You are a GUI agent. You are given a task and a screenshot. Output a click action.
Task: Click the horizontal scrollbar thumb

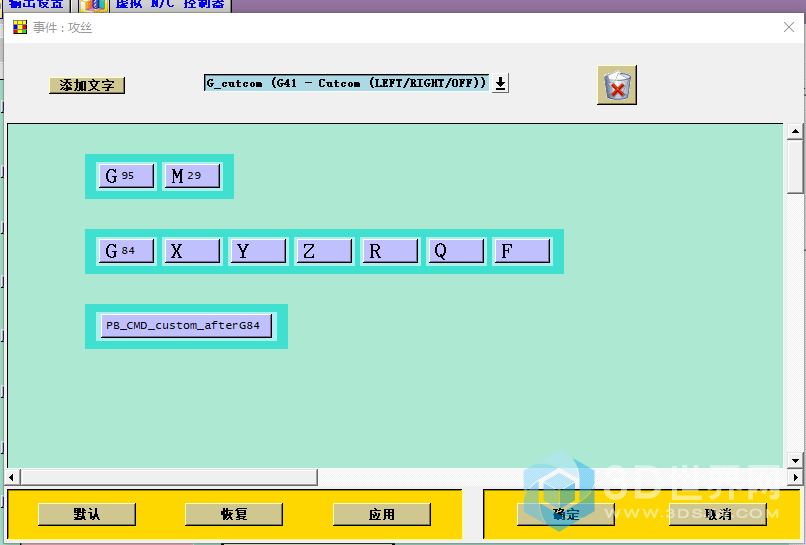coord(169,477)
